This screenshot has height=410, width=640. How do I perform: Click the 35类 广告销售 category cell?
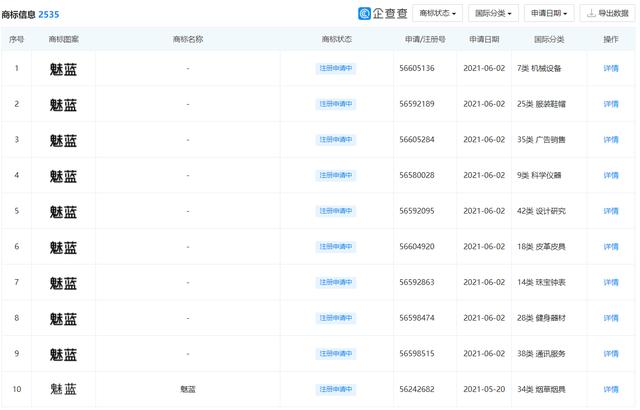point(541,140)
